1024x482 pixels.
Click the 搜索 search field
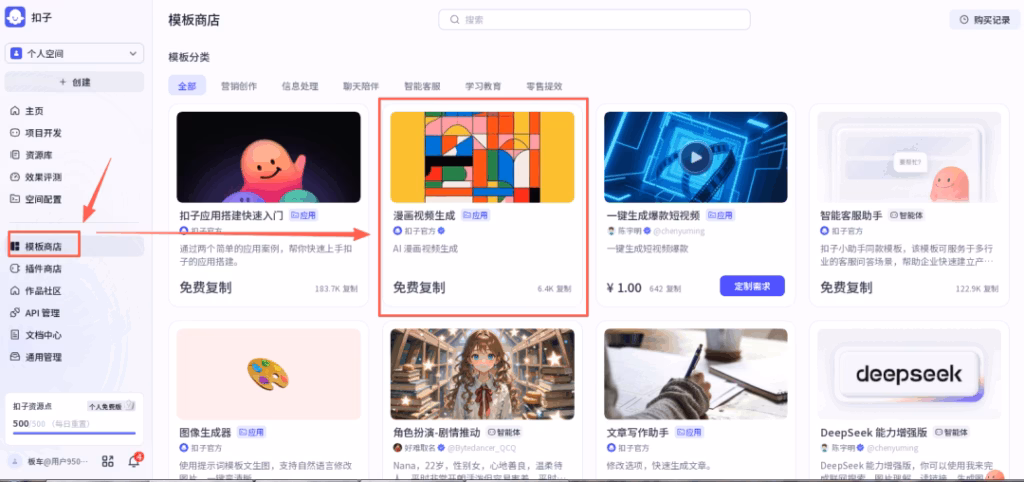[594, 20]
